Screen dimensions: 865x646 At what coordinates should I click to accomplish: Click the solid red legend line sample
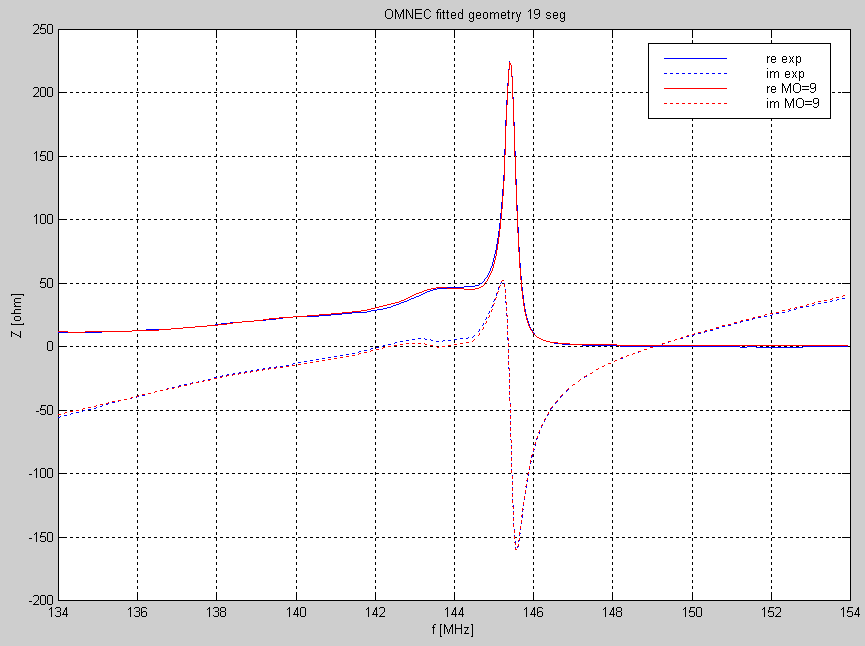695,88
